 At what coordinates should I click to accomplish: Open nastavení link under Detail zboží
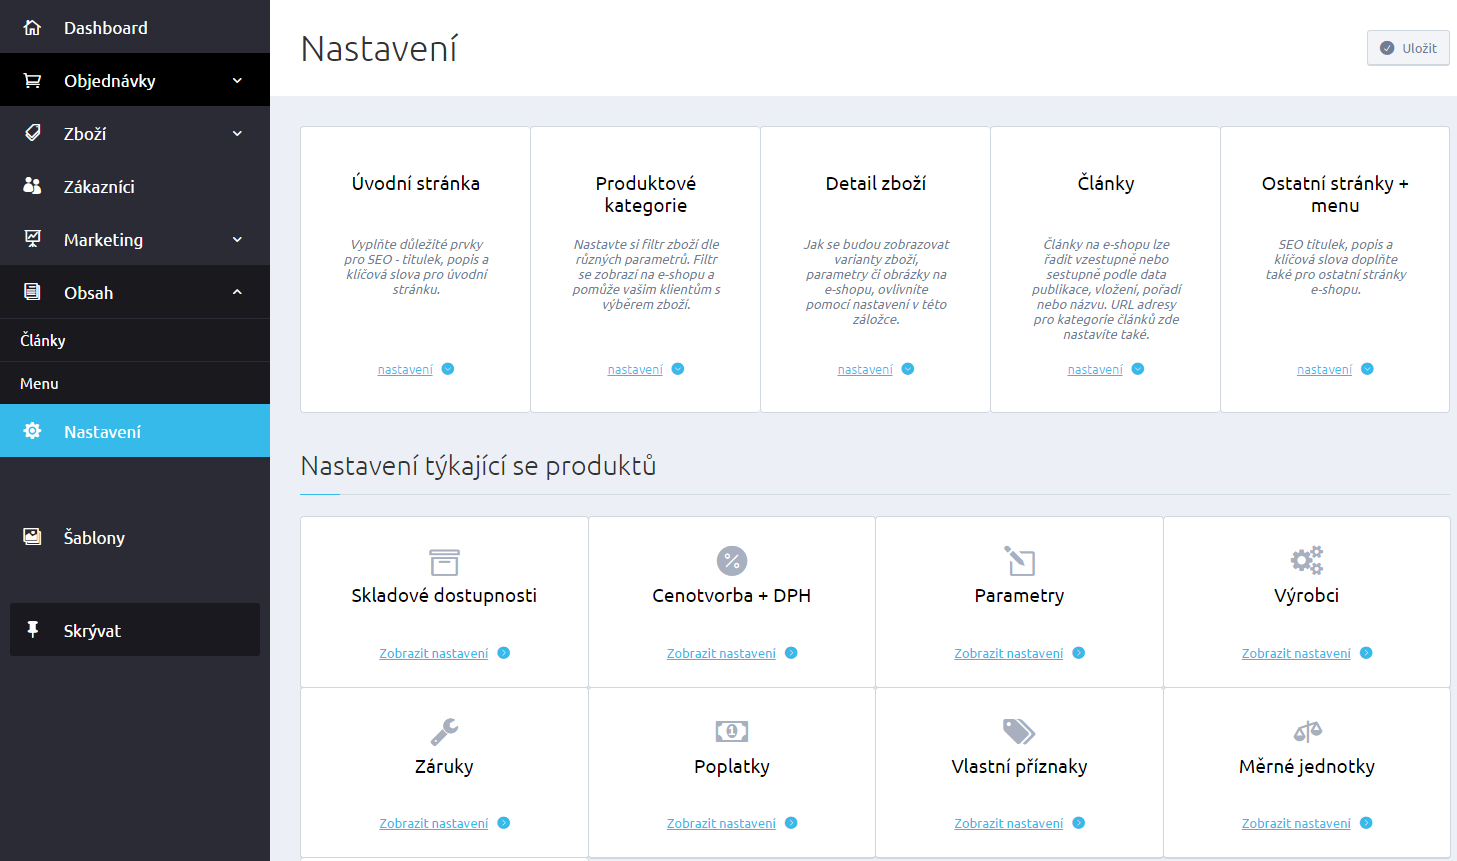coord(865,370)
